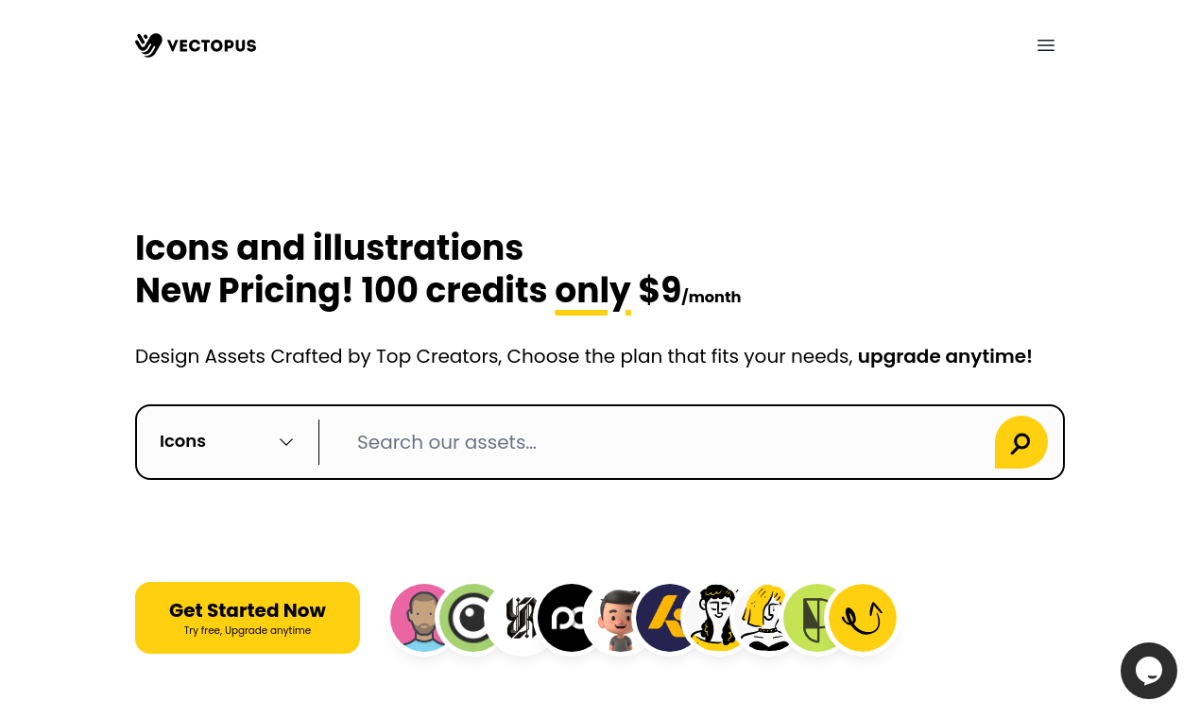Open the chat bubble widget
This screenshot has height=718, width=1200.
coord(1148,670)
